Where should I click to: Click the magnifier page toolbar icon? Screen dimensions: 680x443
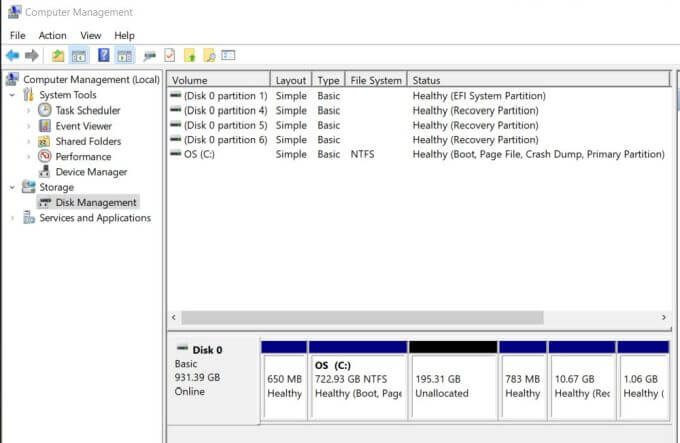point(209,55)
